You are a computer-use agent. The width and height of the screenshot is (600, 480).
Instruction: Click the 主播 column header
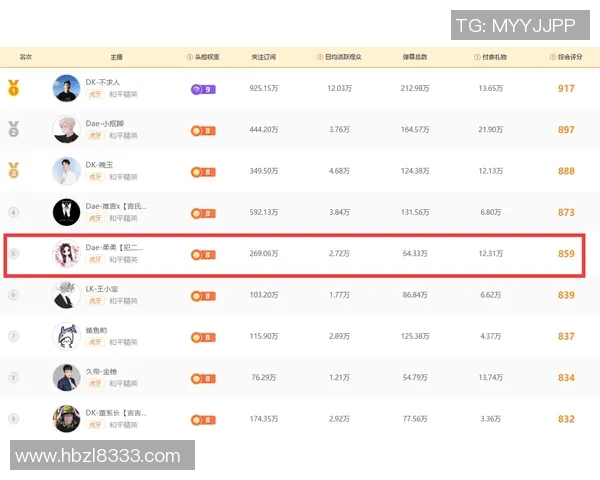pyautogui.click(x=116, y=57)
